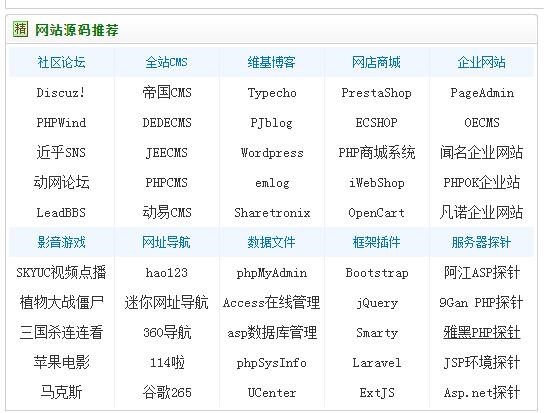Viewport: 544px width, 413px height.
Task: Click the Bootstrap link
Action: point(377,273)
